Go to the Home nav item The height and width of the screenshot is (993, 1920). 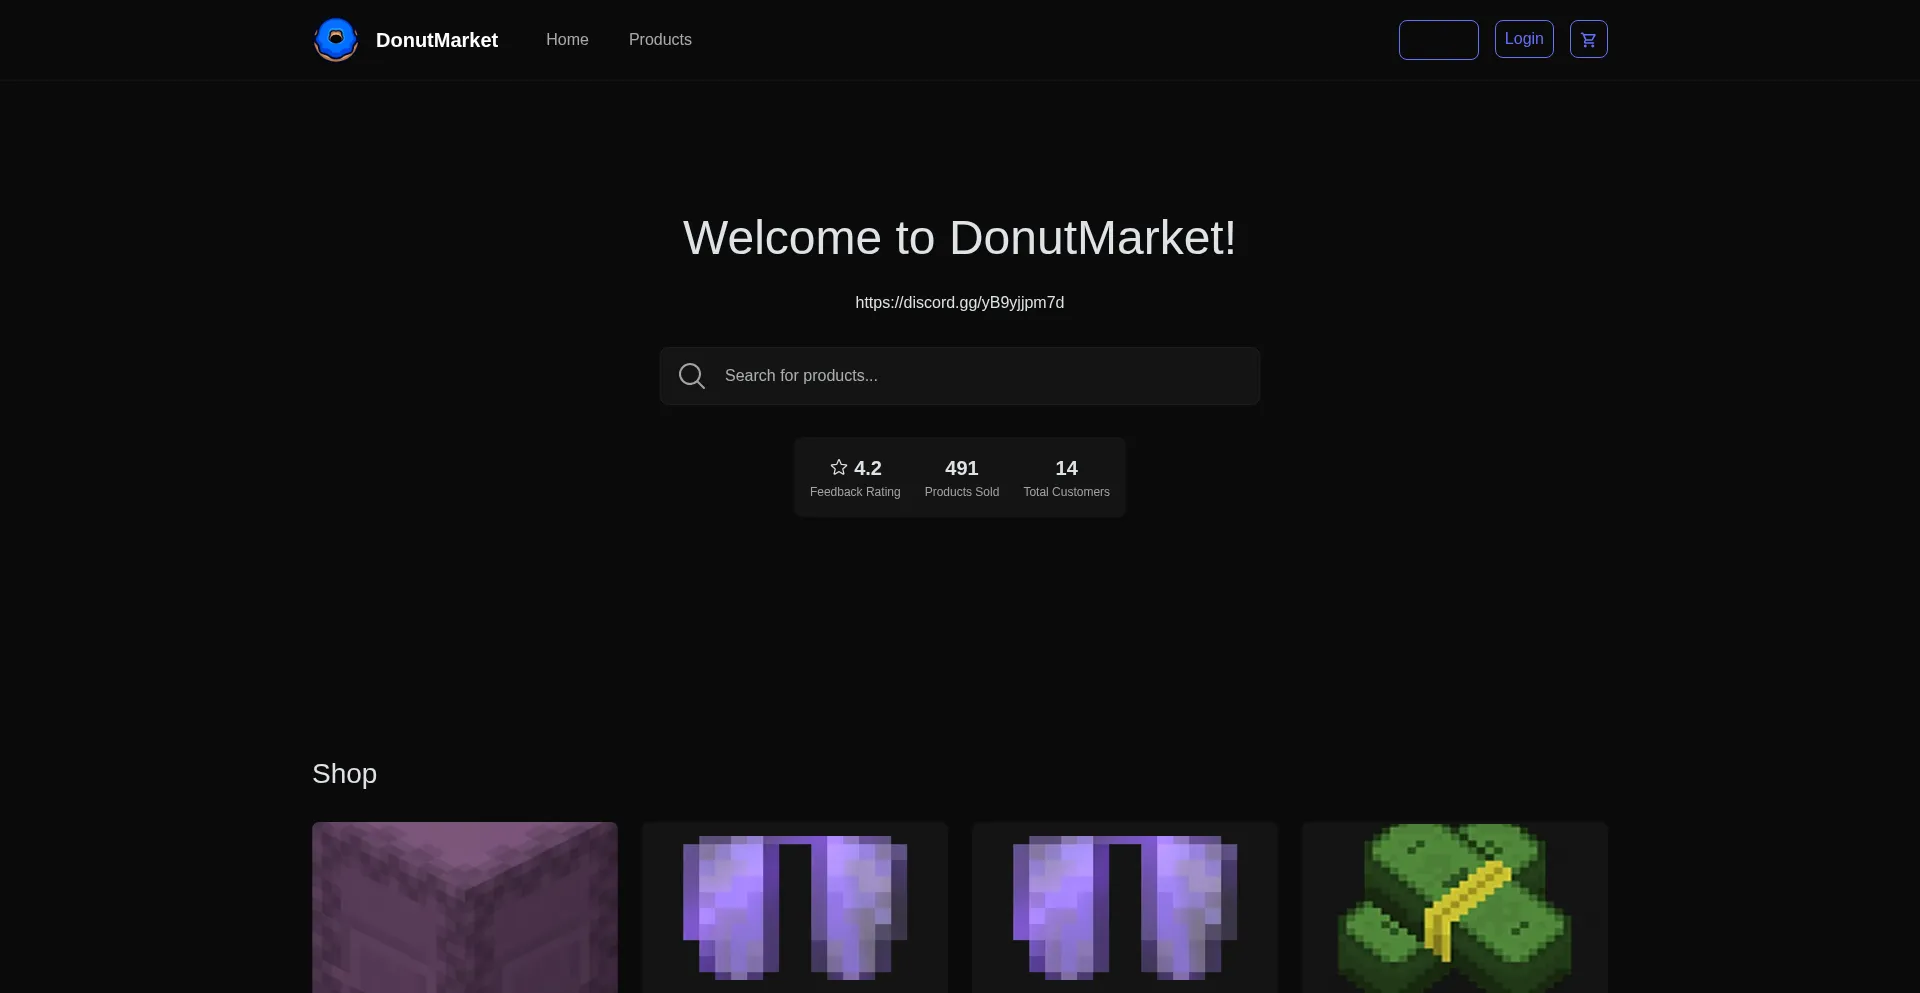(x=567, y=40)
